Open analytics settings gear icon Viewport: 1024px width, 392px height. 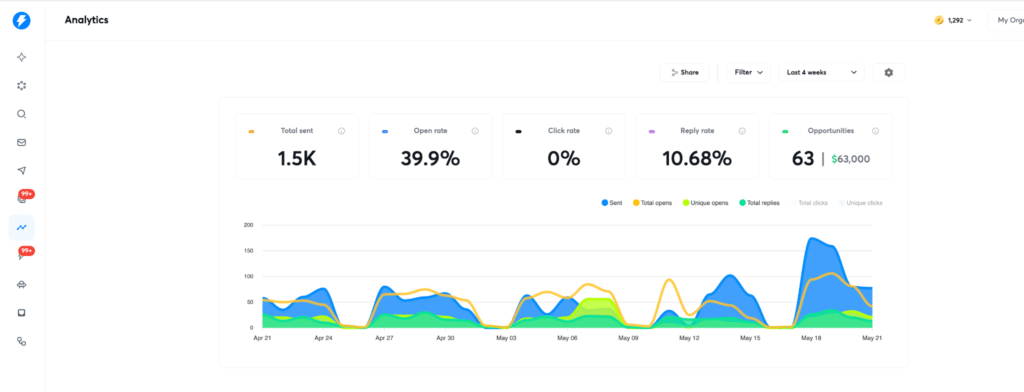click(888, 73)
